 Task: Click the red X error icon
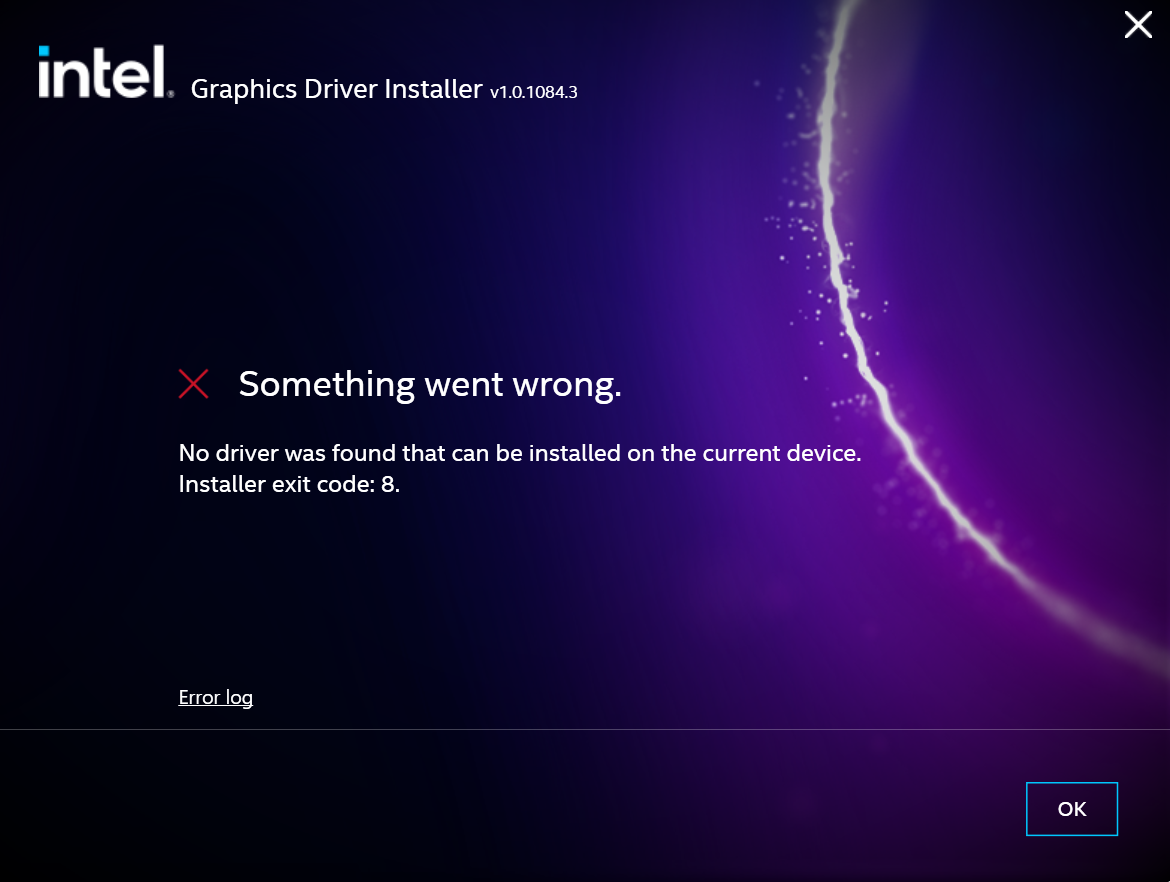[x=193, y=384]
